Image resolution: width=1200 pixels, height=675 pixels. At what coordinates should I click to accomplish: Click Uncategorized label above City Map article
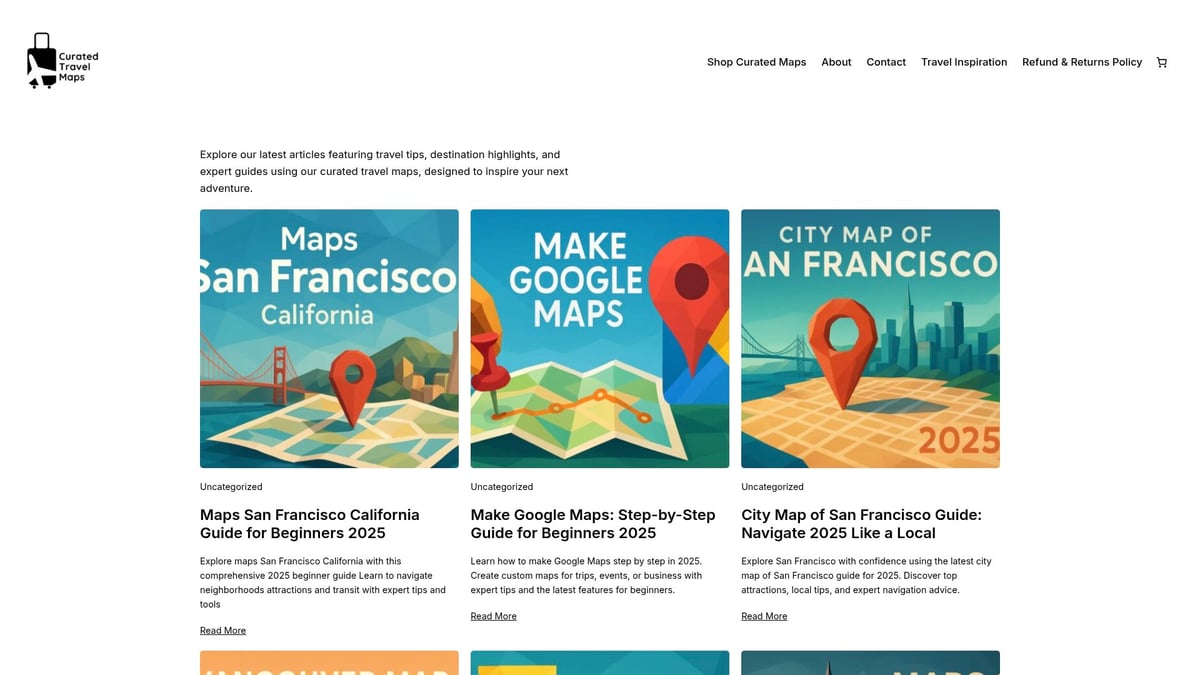[772, 487]
